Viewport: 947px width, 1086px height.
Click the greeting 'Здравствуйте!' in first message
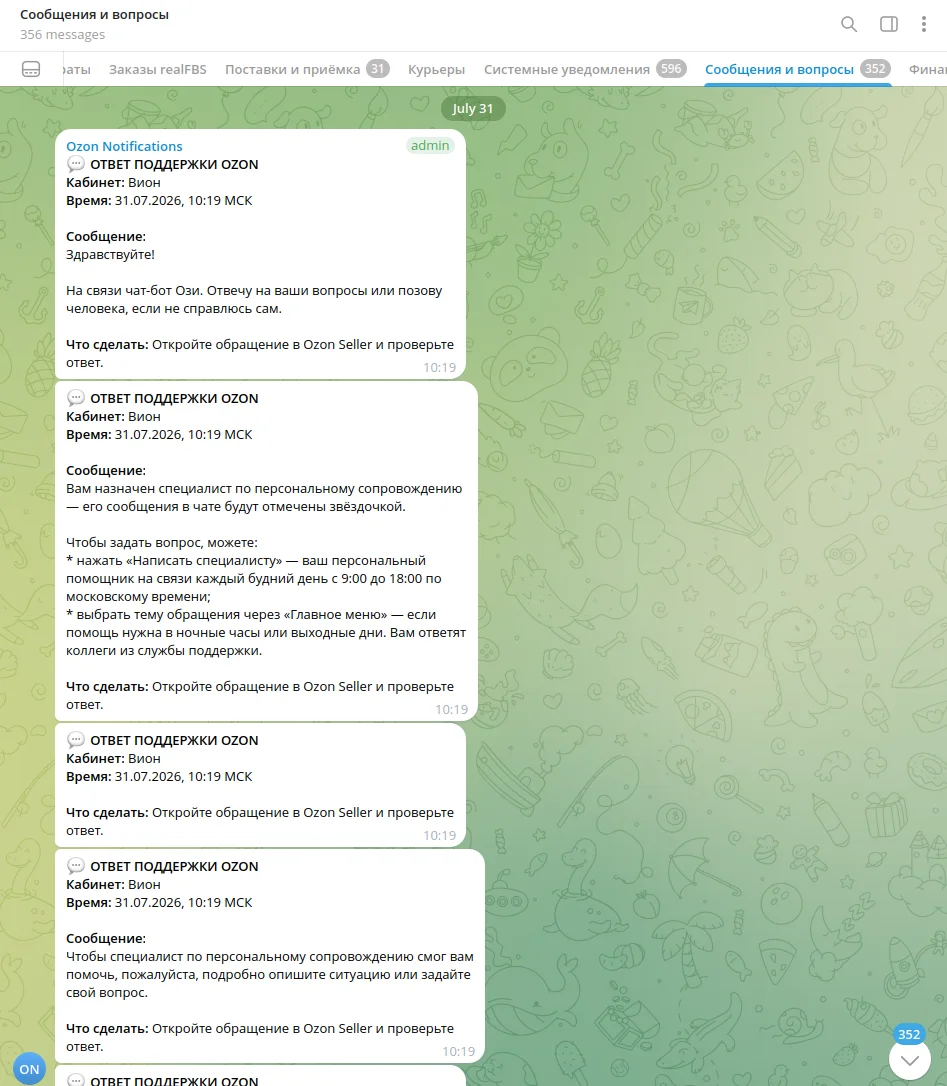click(110, 255)
